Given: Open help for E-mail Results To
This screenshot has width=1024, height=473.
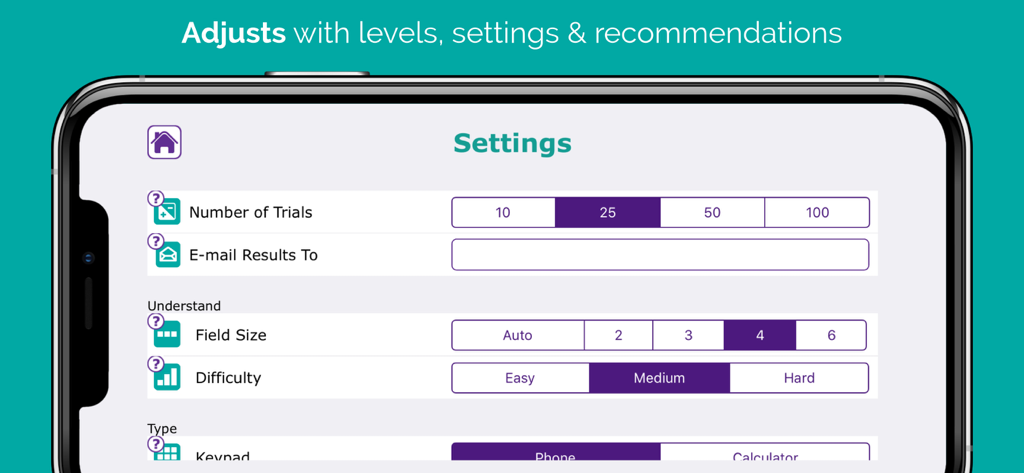Looking at the screenshot, I should click(155, 241).
